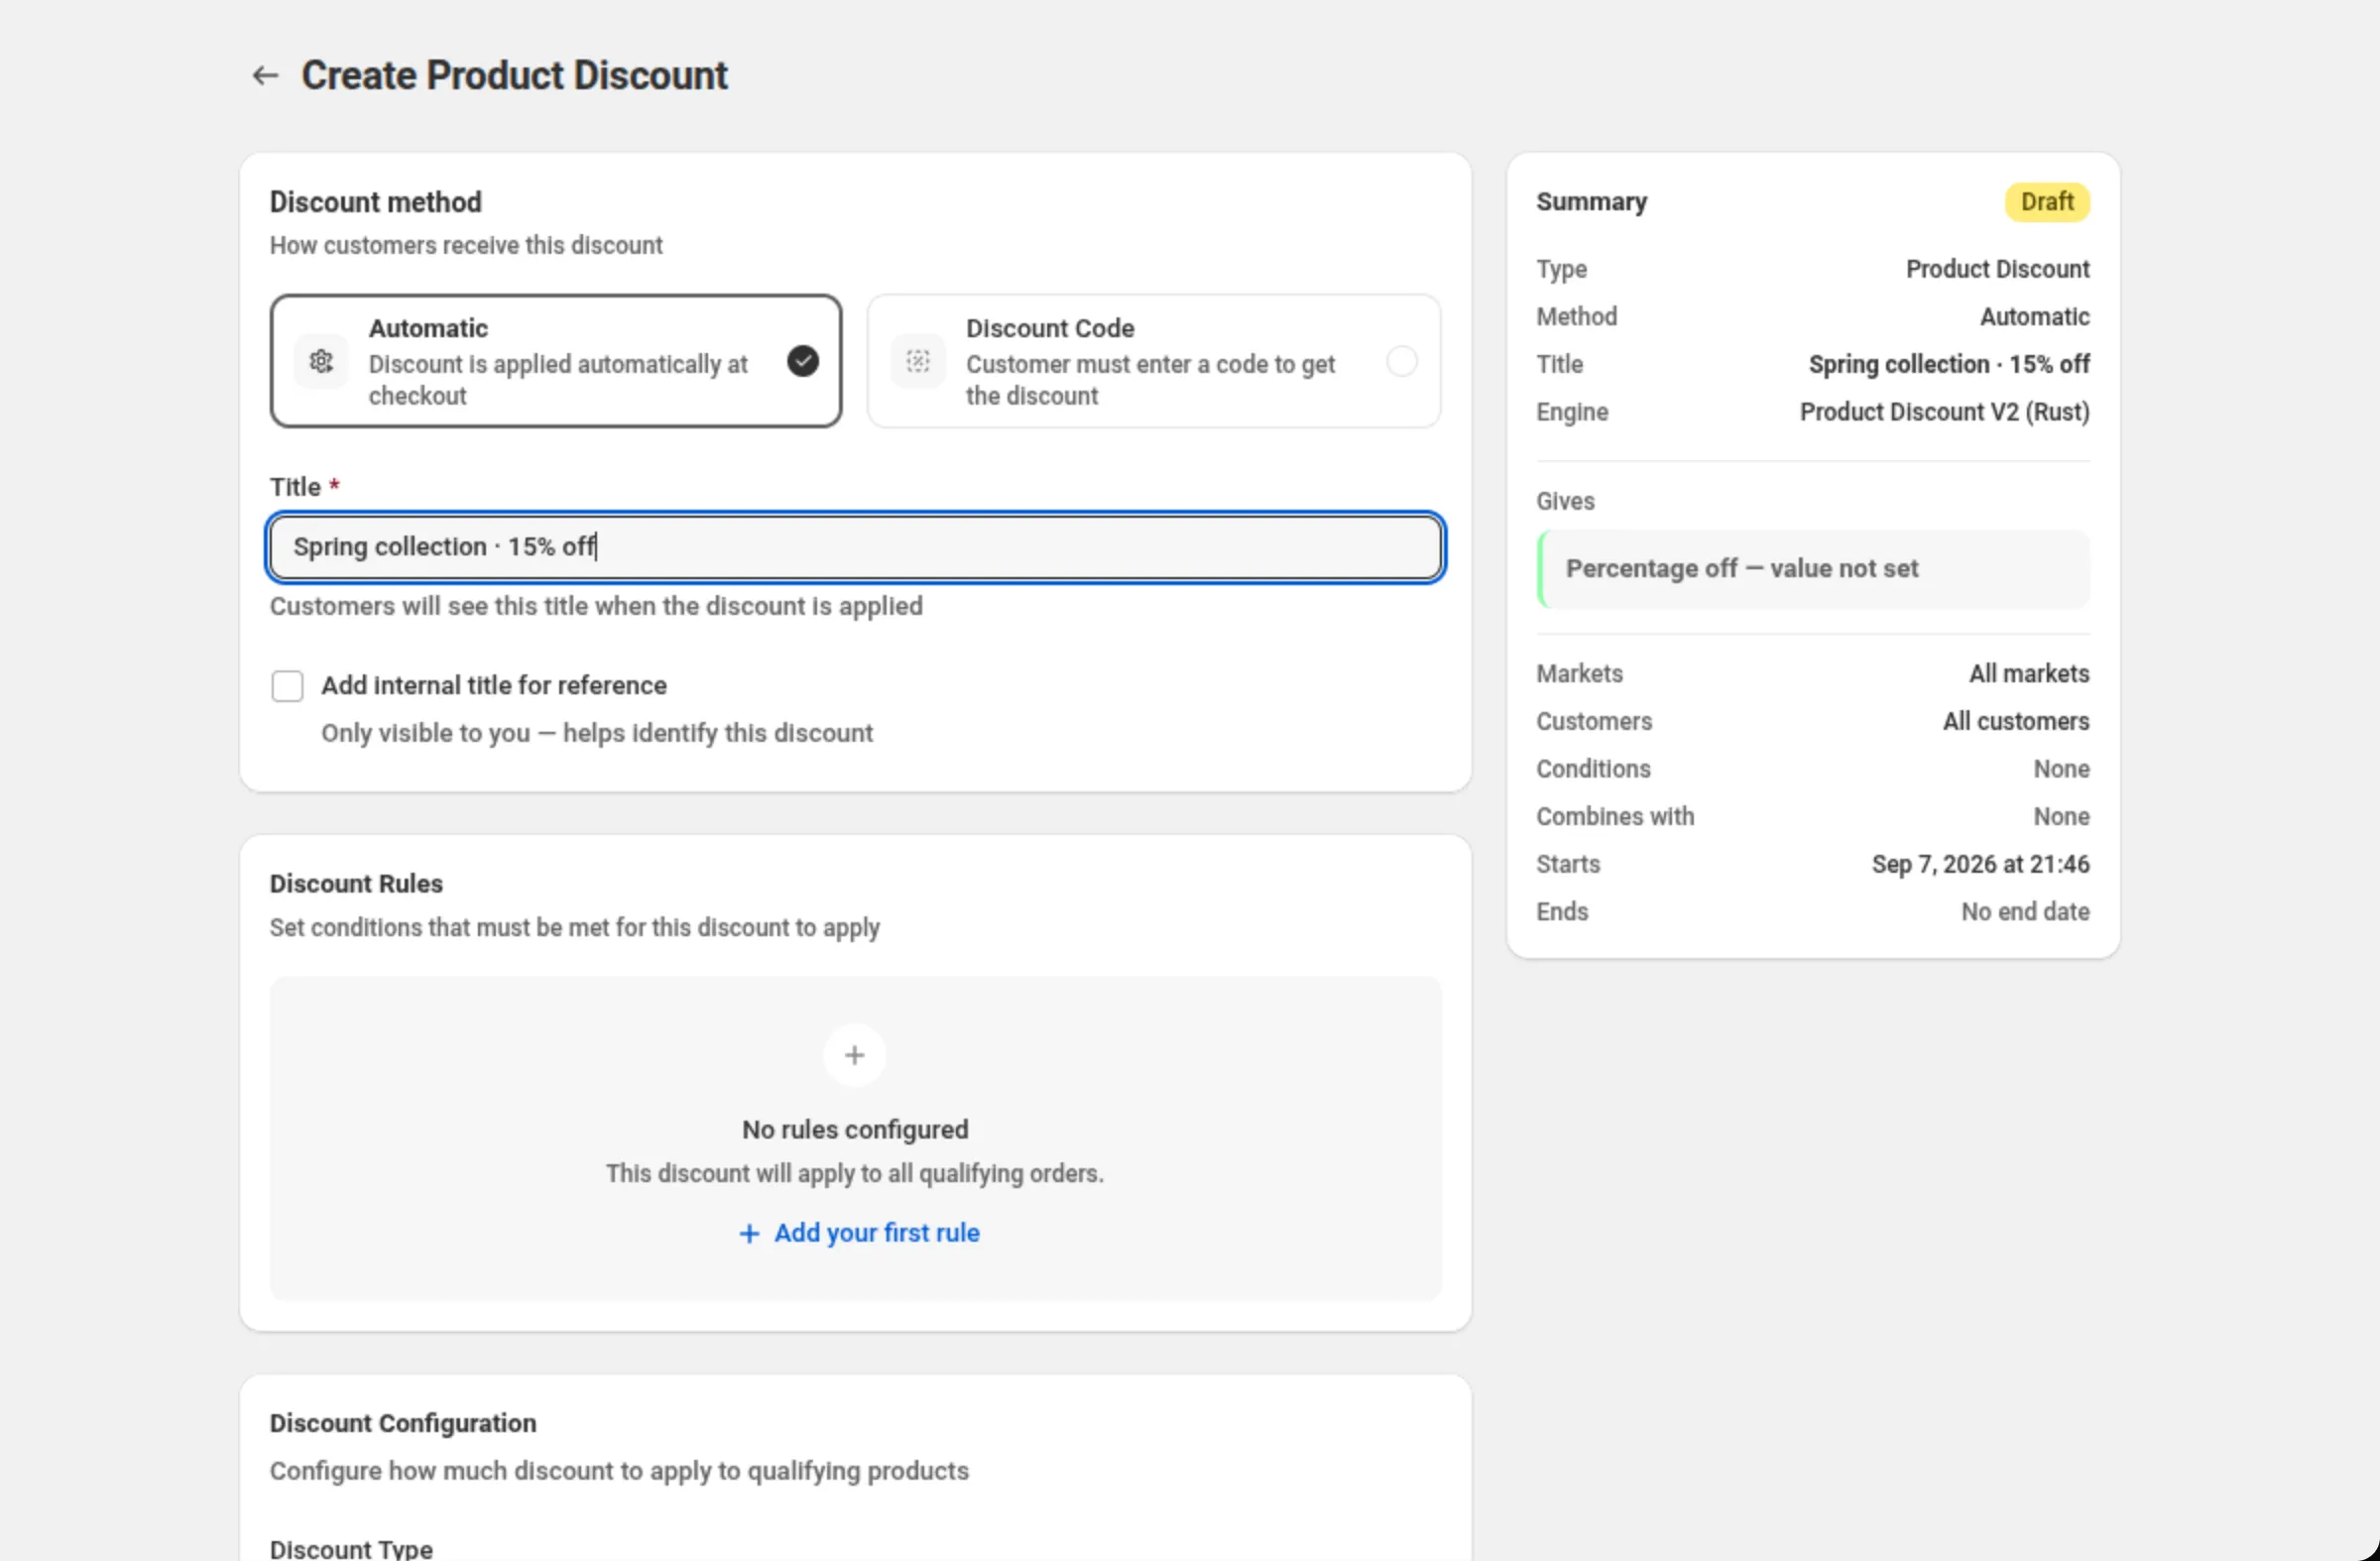Click 'No rules configured' text
The width and height of the screenshot is (2380, 1561).
[x=855, y=1130]
